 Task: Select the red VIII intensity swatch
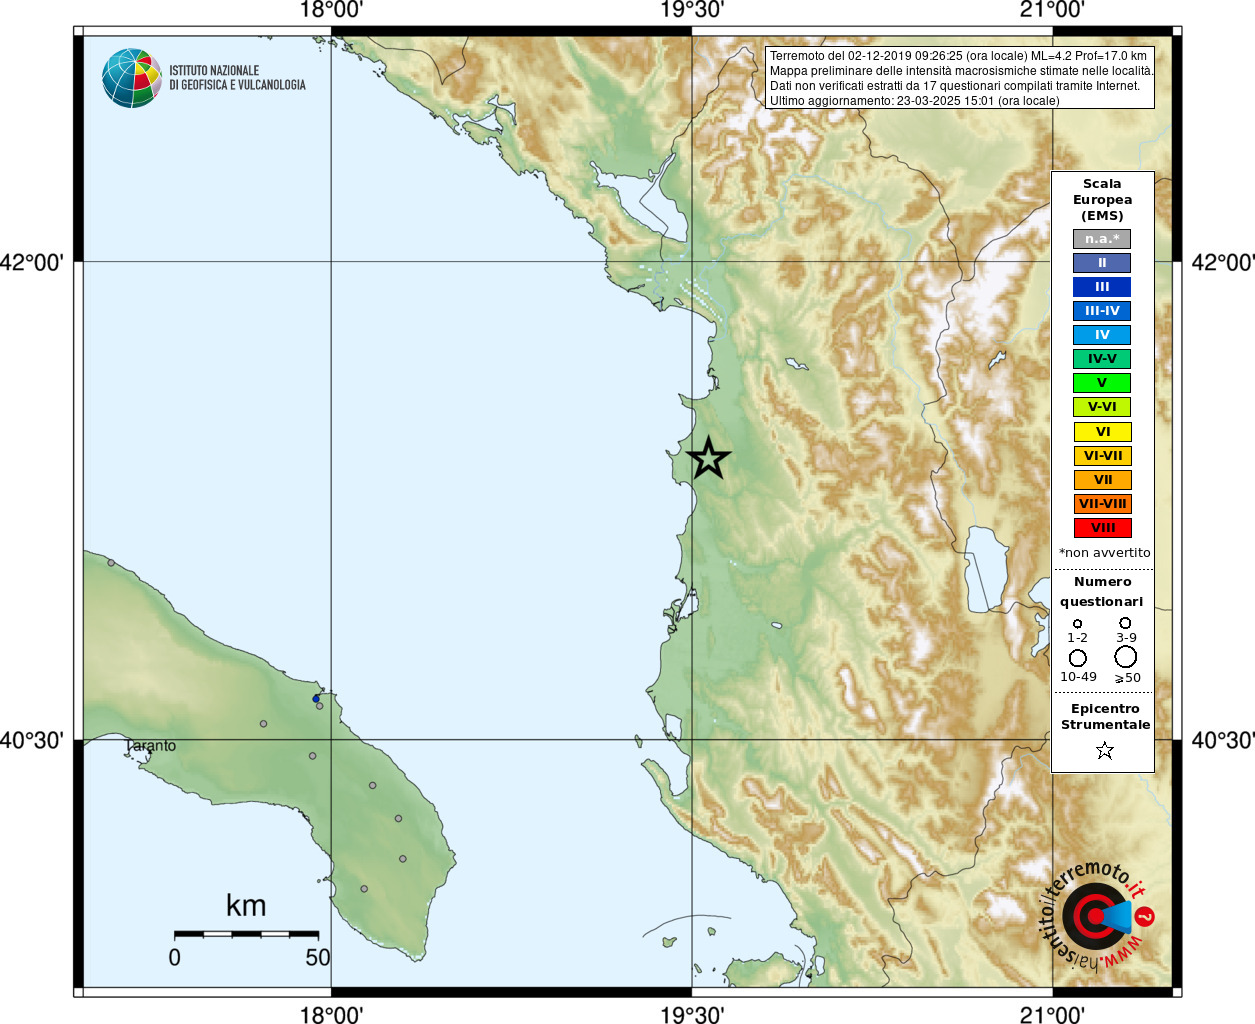1102,528
